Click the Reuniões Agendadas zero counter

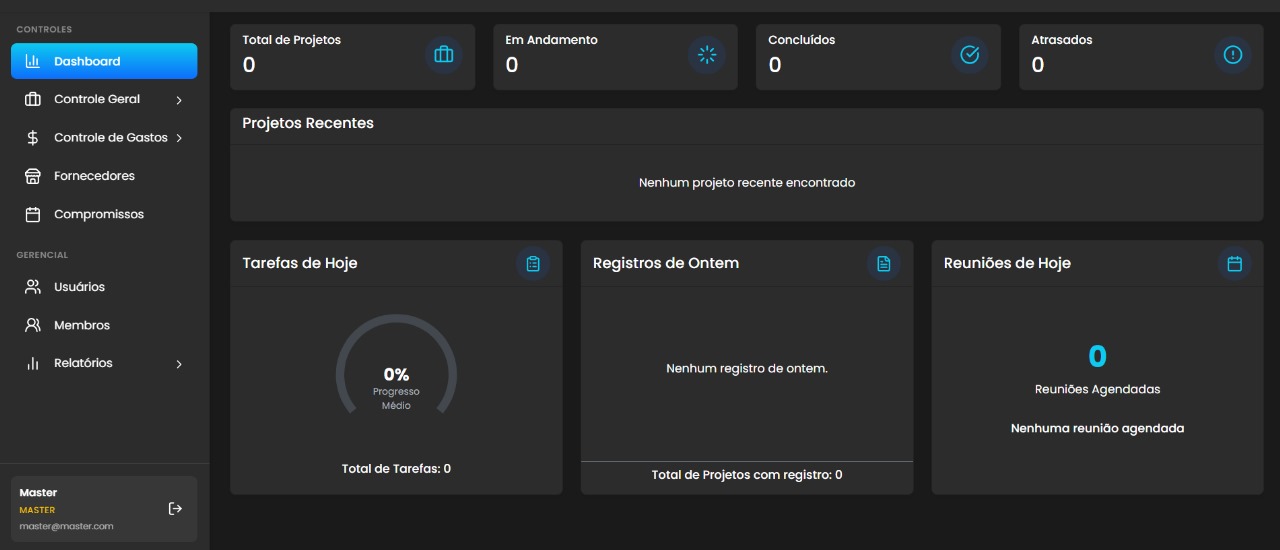pyautogui.click(x=1097, y=357)
